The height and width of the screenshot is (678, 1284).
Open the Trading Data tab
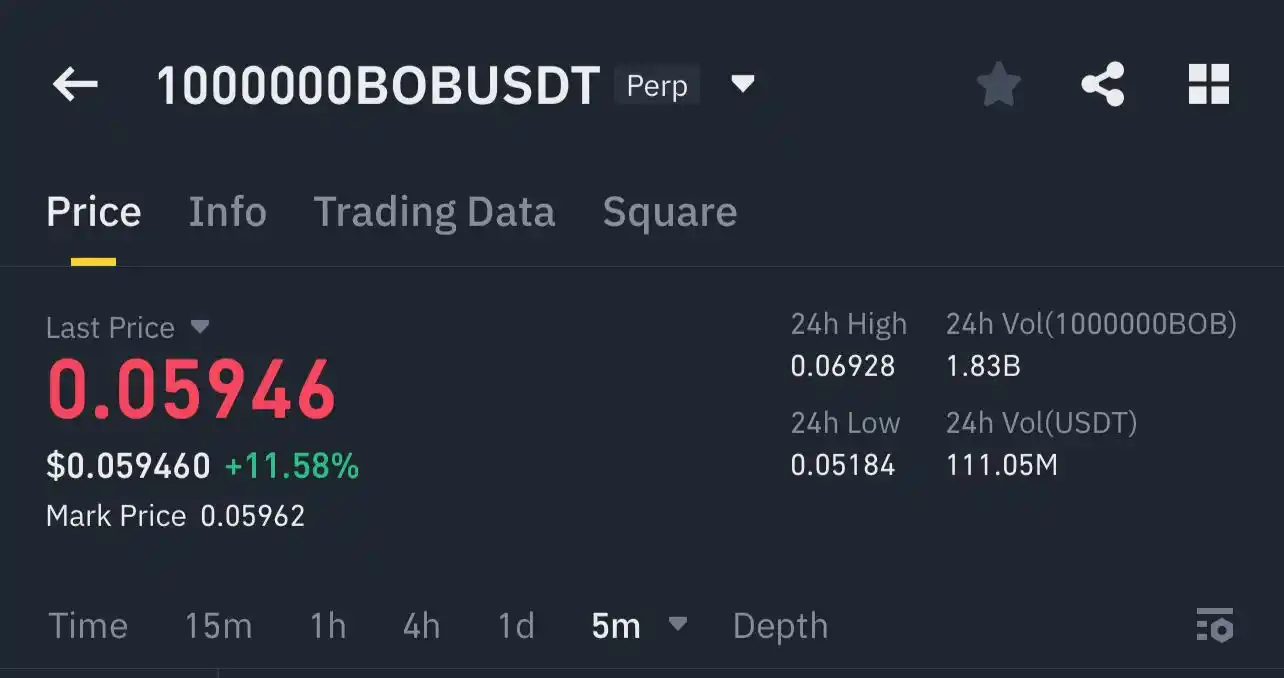pyautogui.click(x=434, y=212)
